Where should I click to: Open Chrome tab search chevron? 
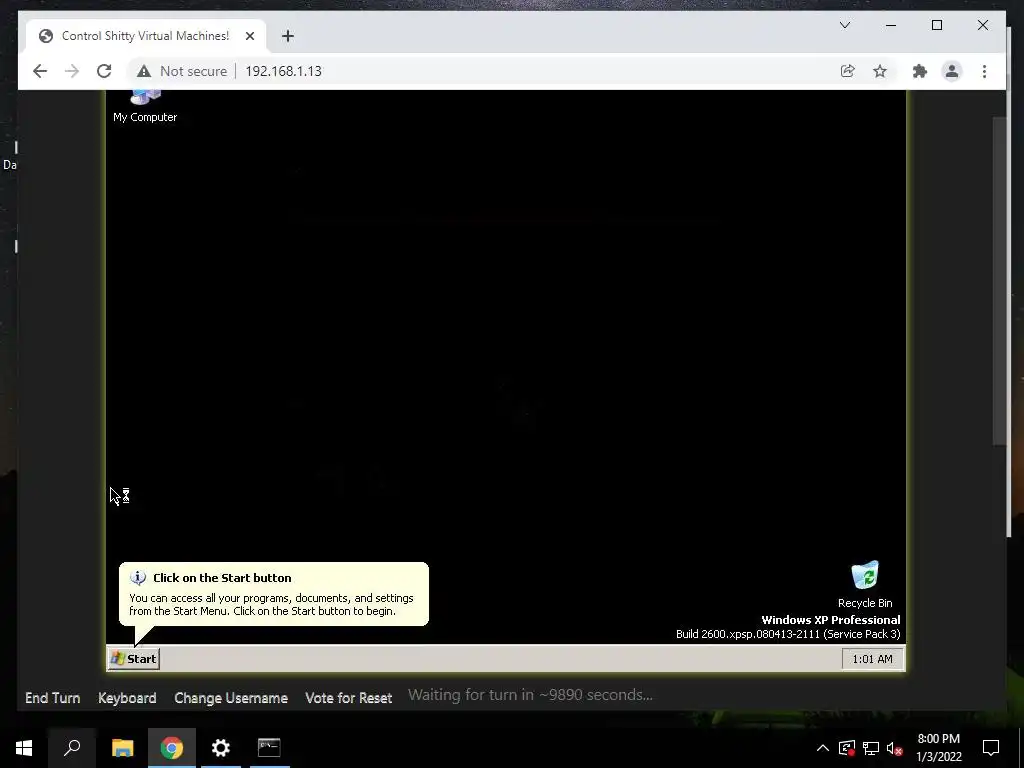(x=844, y=25)
